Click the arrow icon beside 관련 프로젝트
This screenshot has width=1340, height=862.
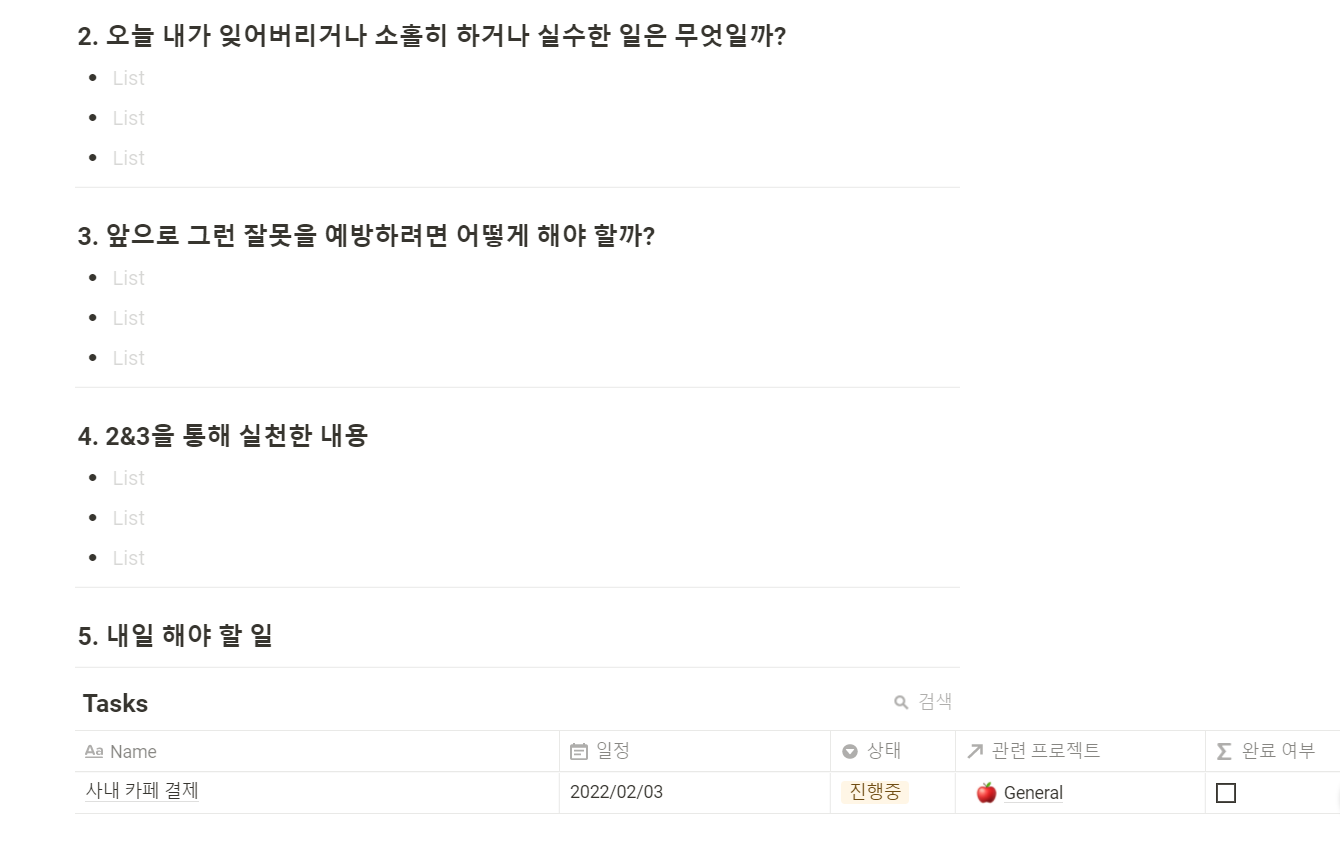[976, 752]
